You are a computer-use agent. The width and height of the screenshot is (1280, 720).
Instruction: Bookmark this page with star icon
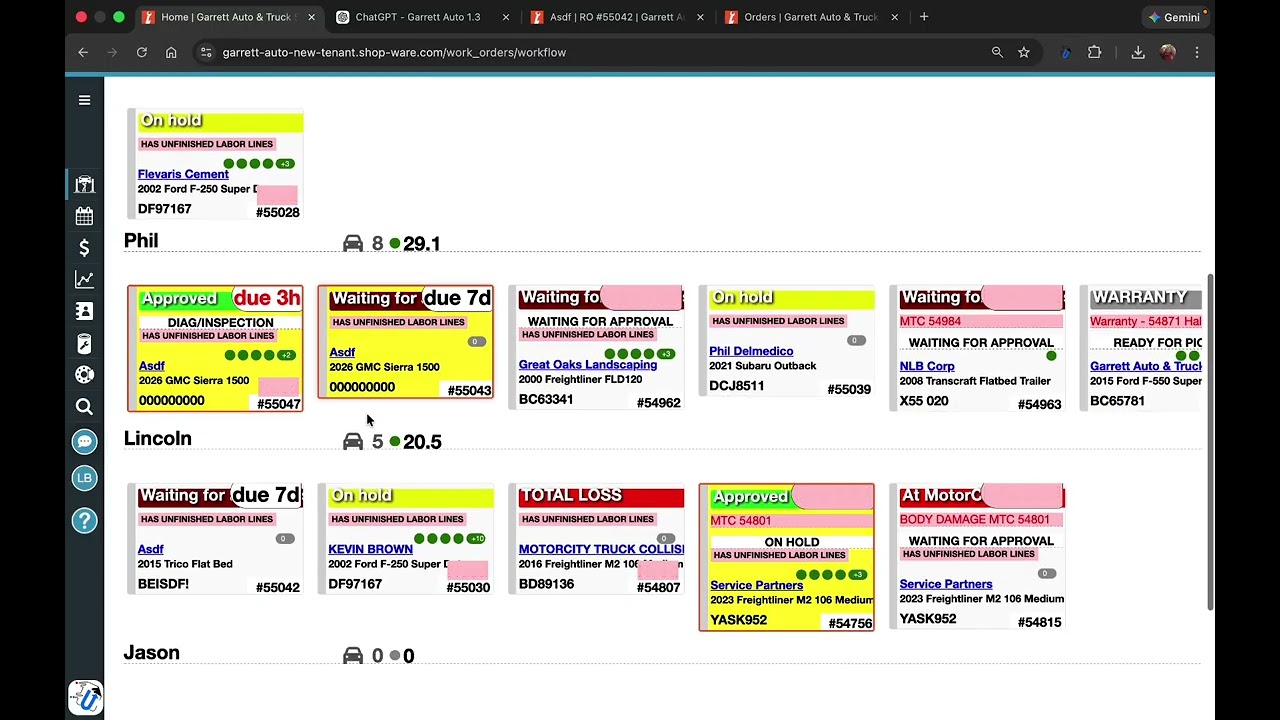[1024, 52]
